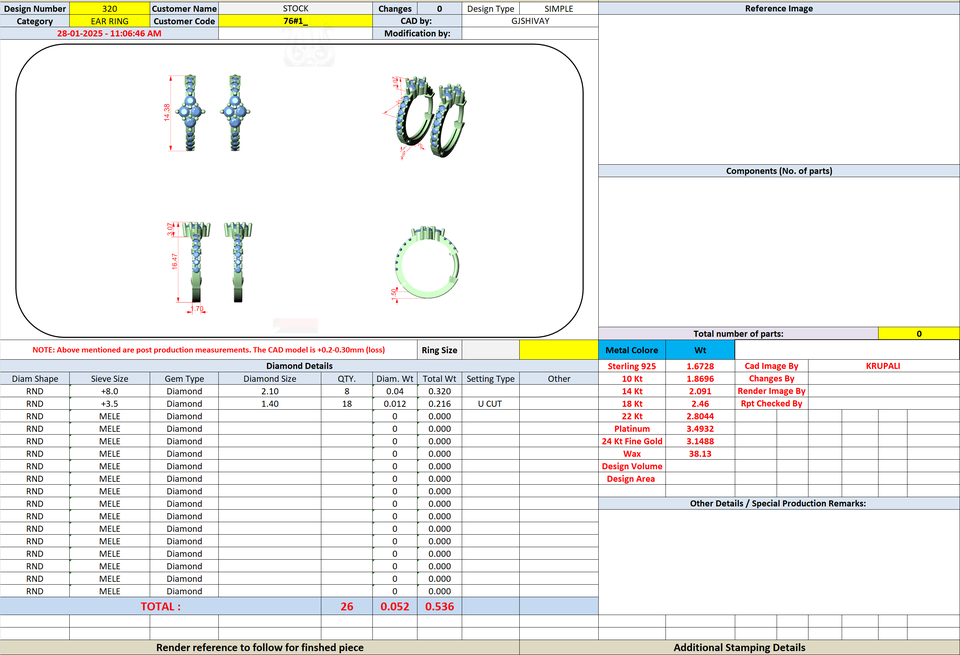Select 14 Kt weight 2.091
This screenshot has height=655, width=960.
(x=700, y=391)
